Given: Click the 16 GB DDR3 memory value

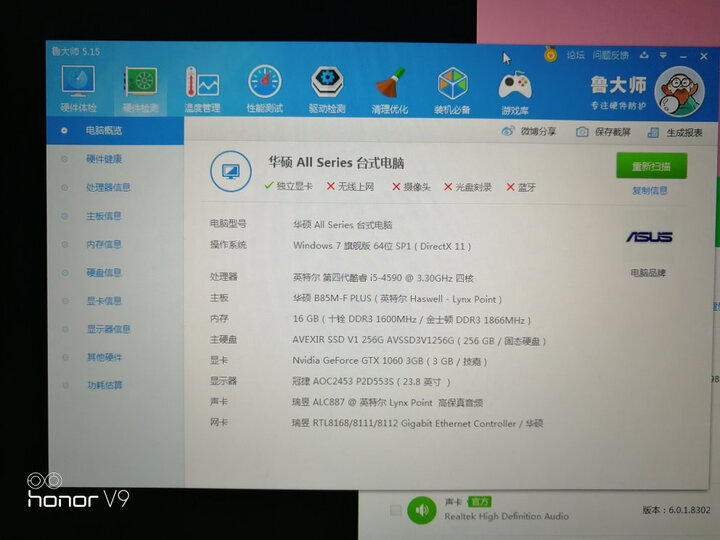Looking at the screenshot, I should (412, 320).
